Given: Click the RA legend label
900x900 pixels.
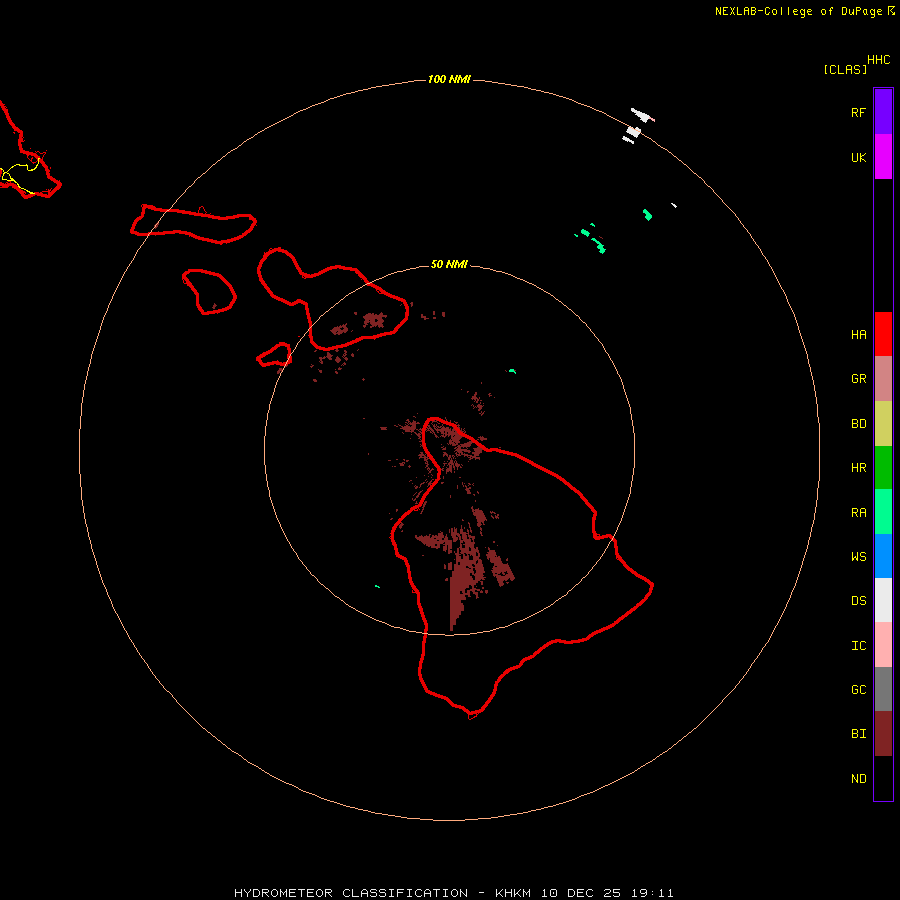Looking at the screenshot, I should [858, 513].
